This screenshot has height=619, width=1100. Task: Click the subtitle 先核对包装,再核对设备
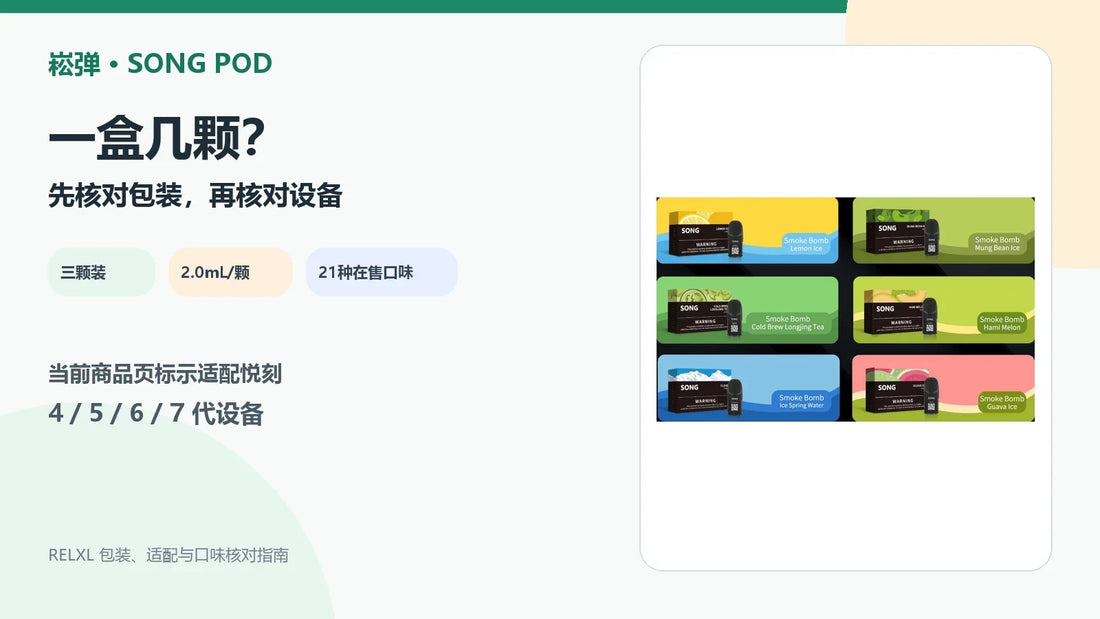pyautogui.click(x=195, y=195)
